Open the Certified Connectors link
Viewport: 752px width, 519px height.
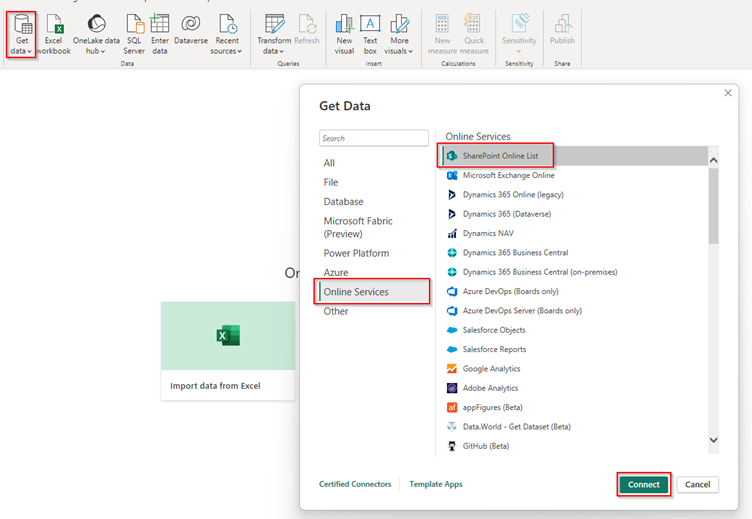[x=355, y=484]
